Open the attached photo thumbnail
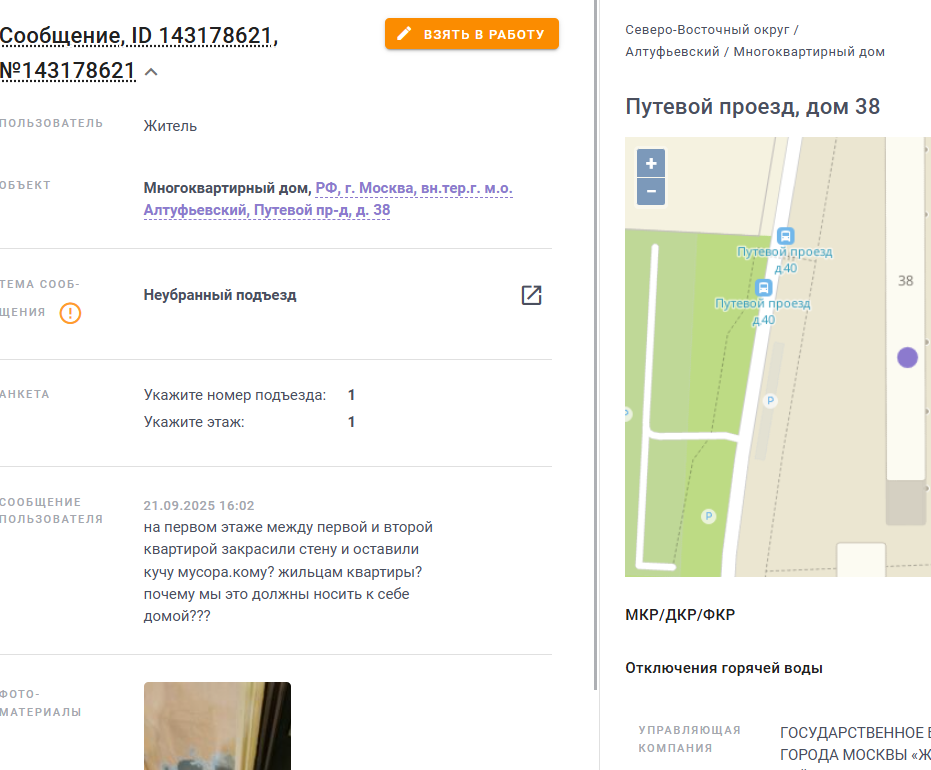Viewport: 931px width, 770px height. click(x=217, y=726)
